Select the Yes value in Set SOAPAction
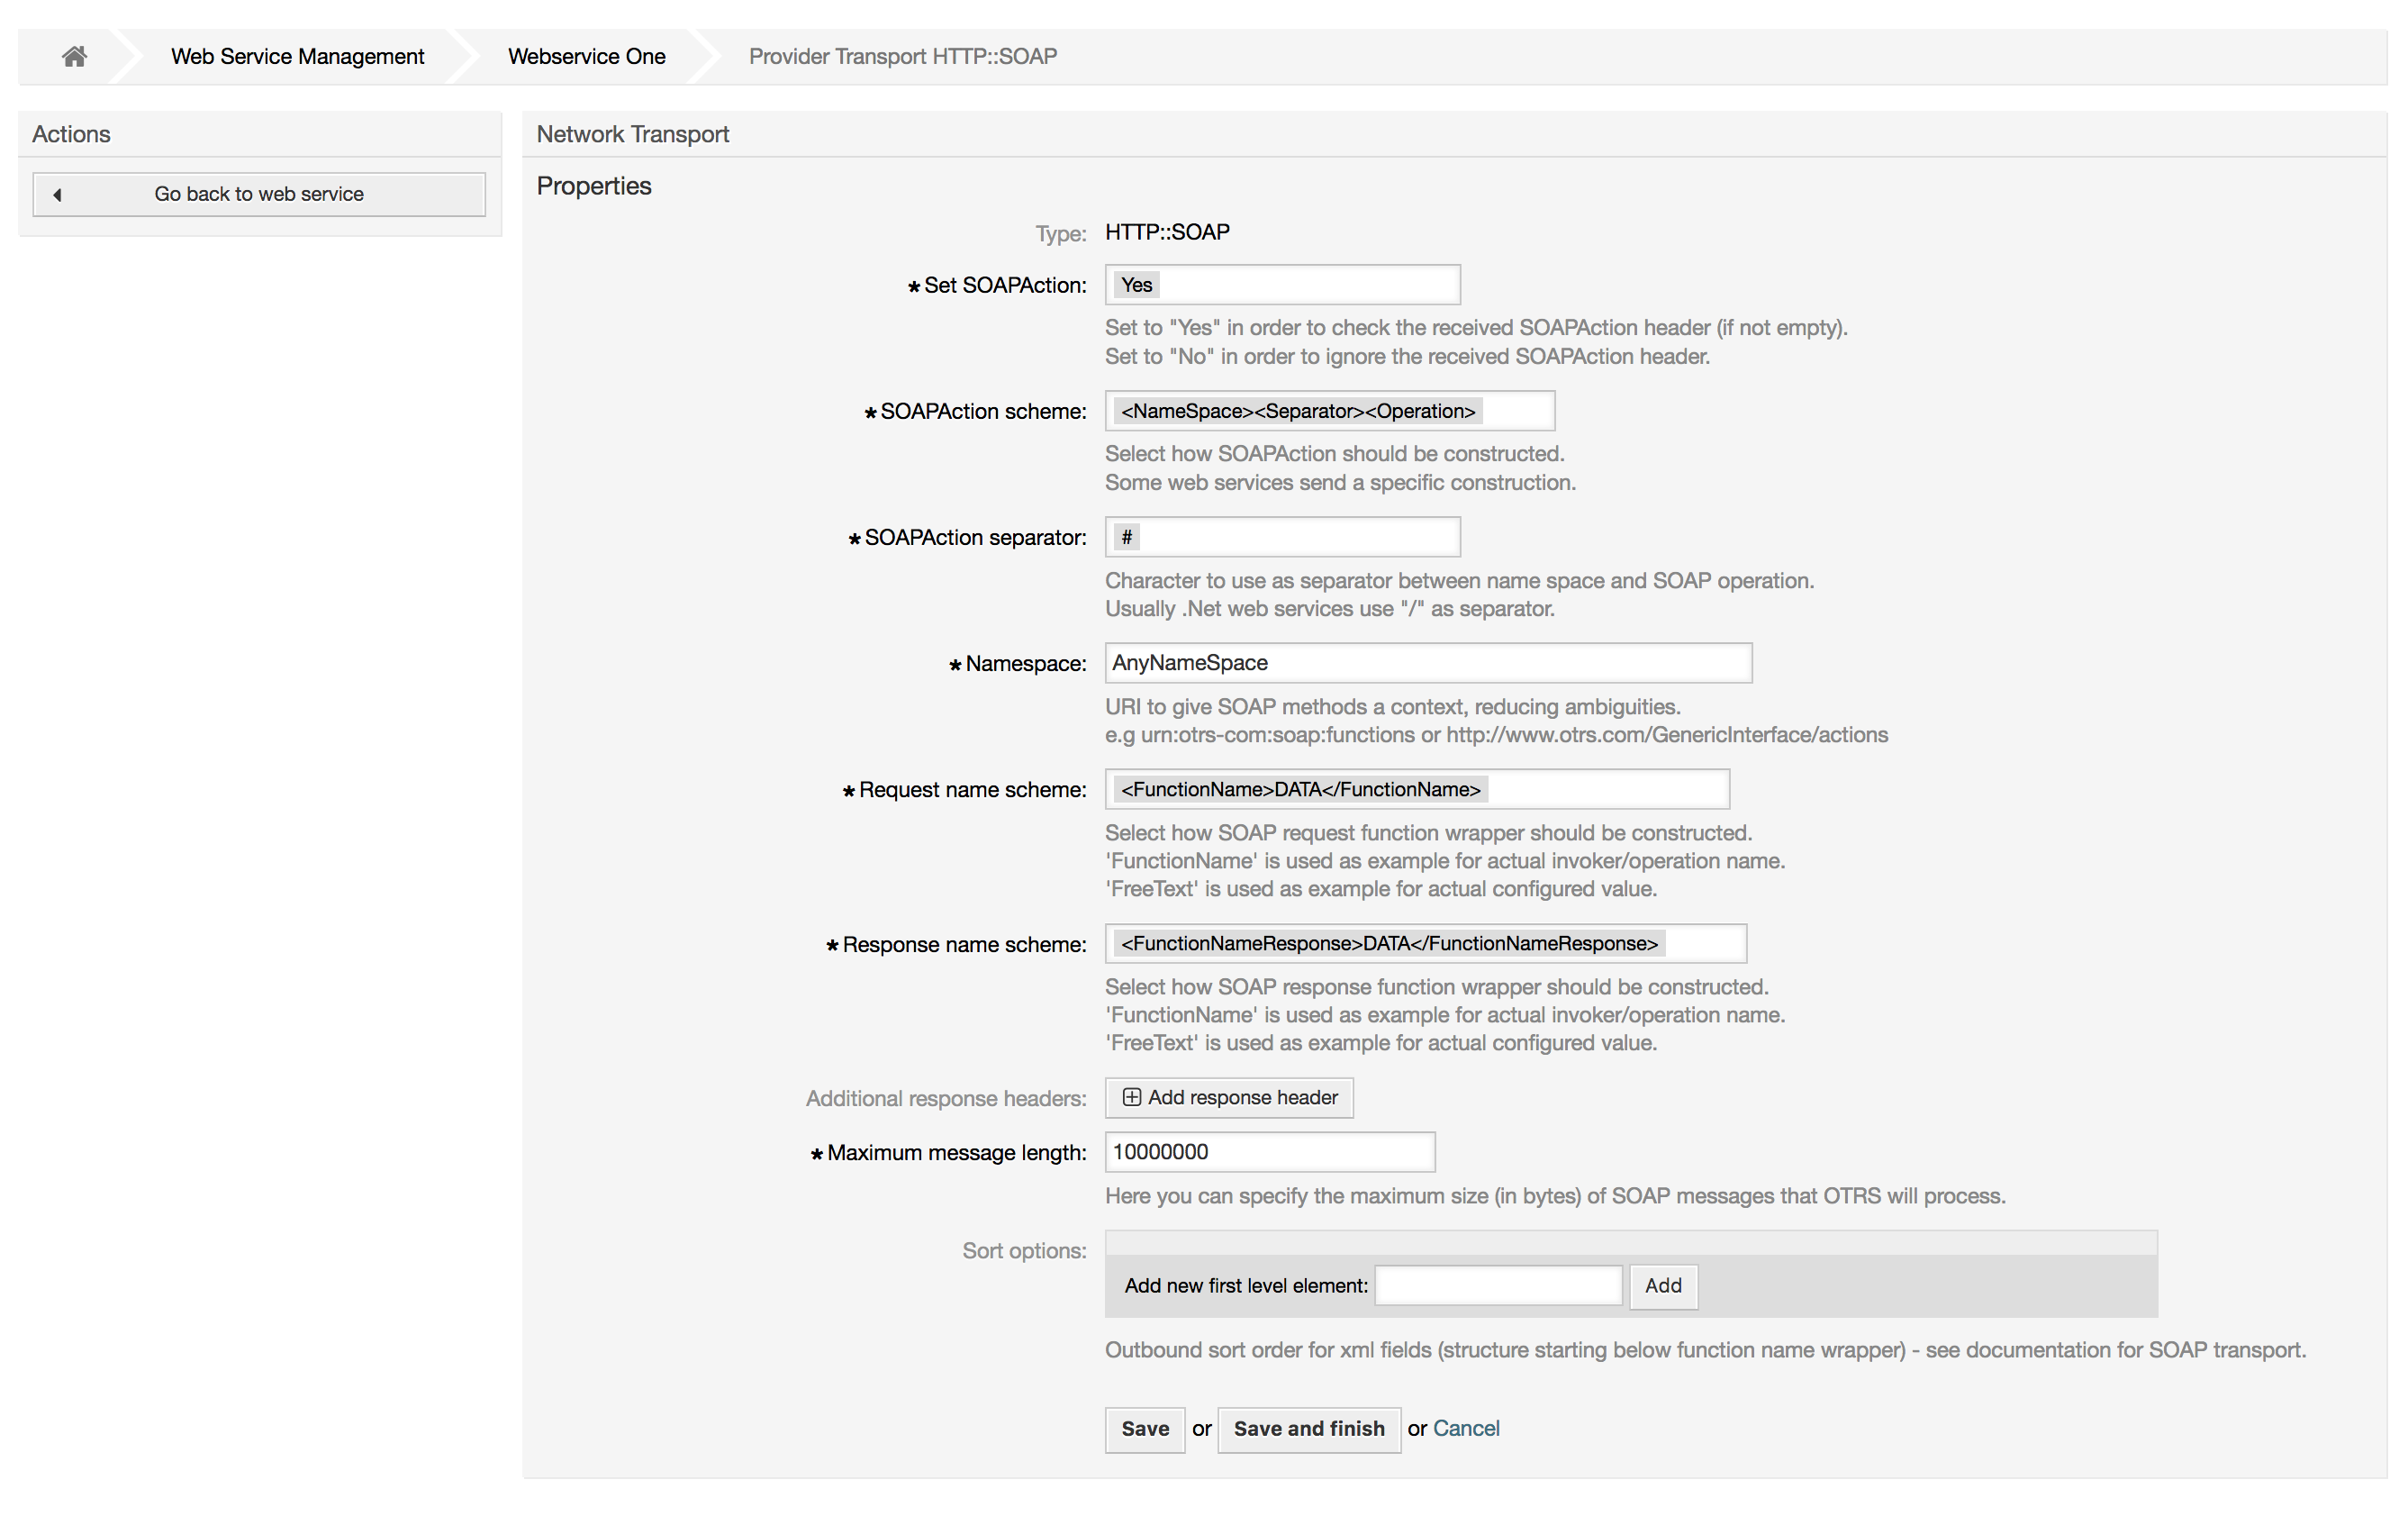The height and width of the screenshot is (1516, 2408). point(1136,284)
